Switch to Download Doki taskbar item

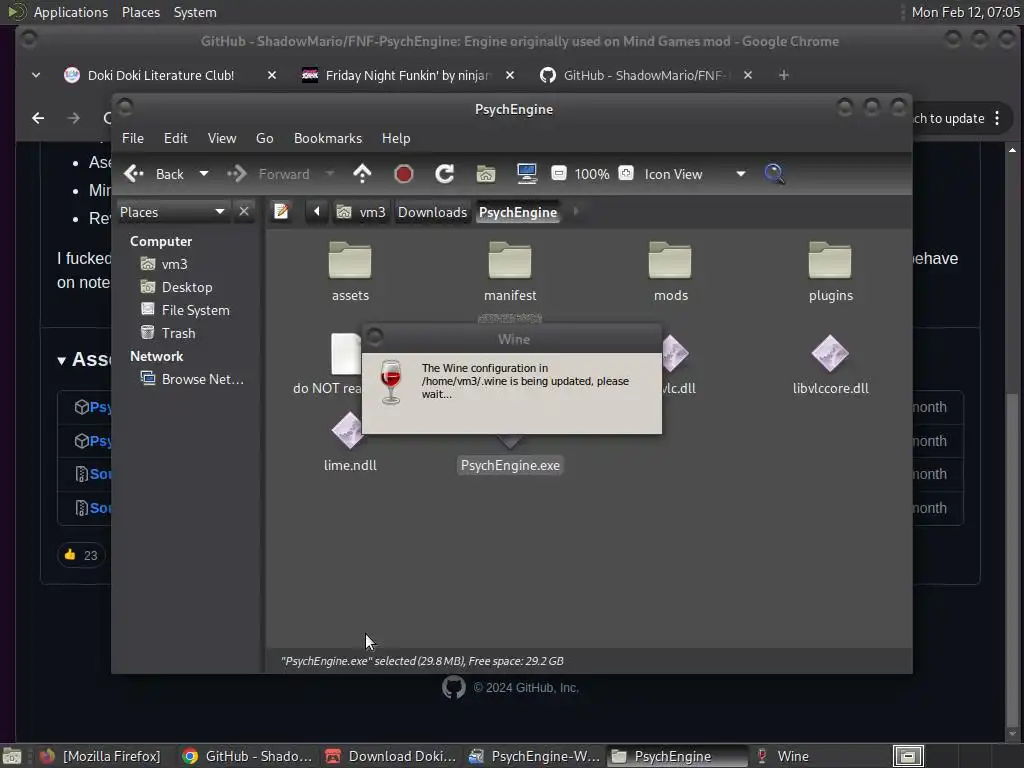tap(391, 756)
